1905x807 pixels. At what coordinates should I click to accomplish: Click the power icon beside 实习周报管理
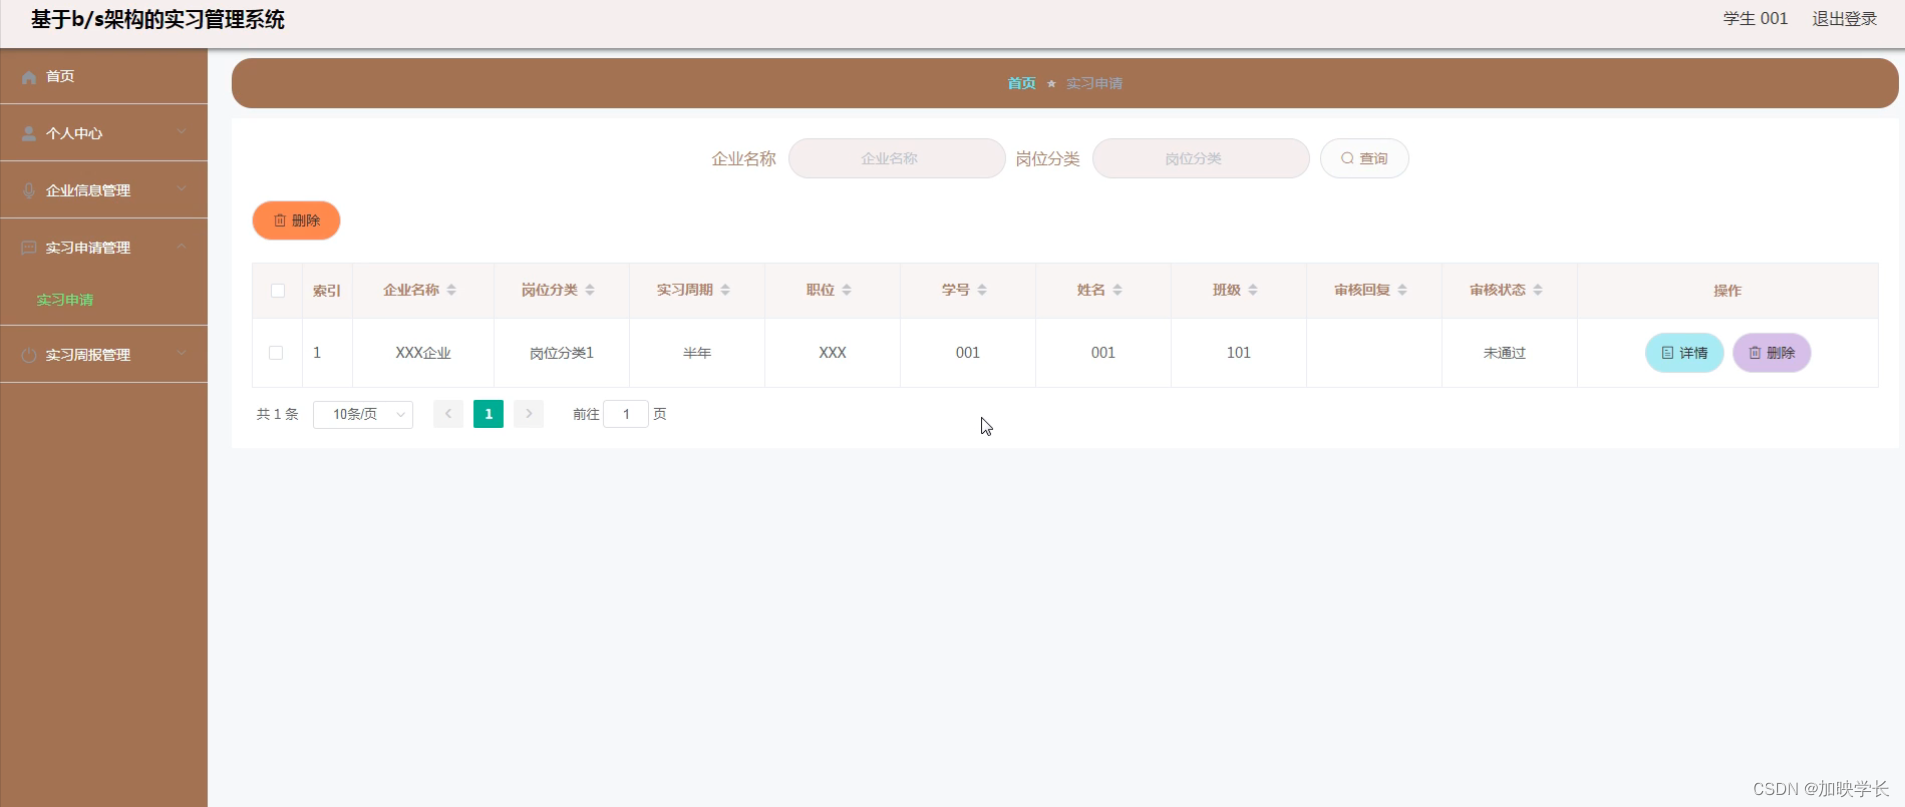[x=29, y=355]
